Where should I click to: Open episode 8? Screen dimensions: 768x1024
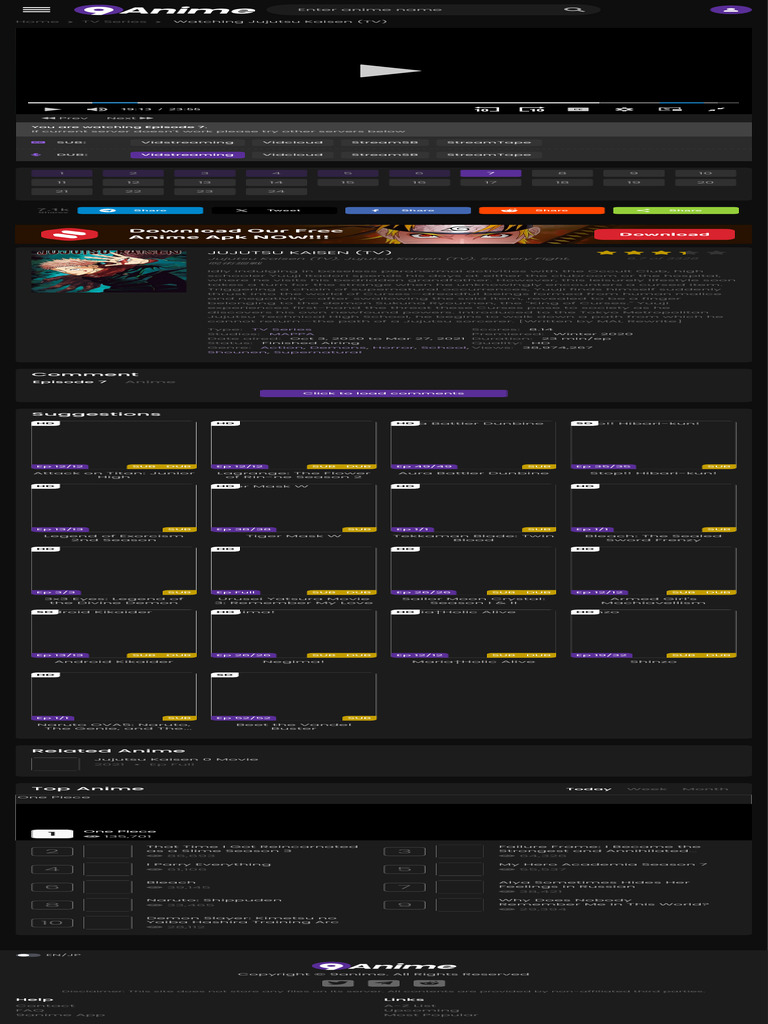click(x=562, y=174)
